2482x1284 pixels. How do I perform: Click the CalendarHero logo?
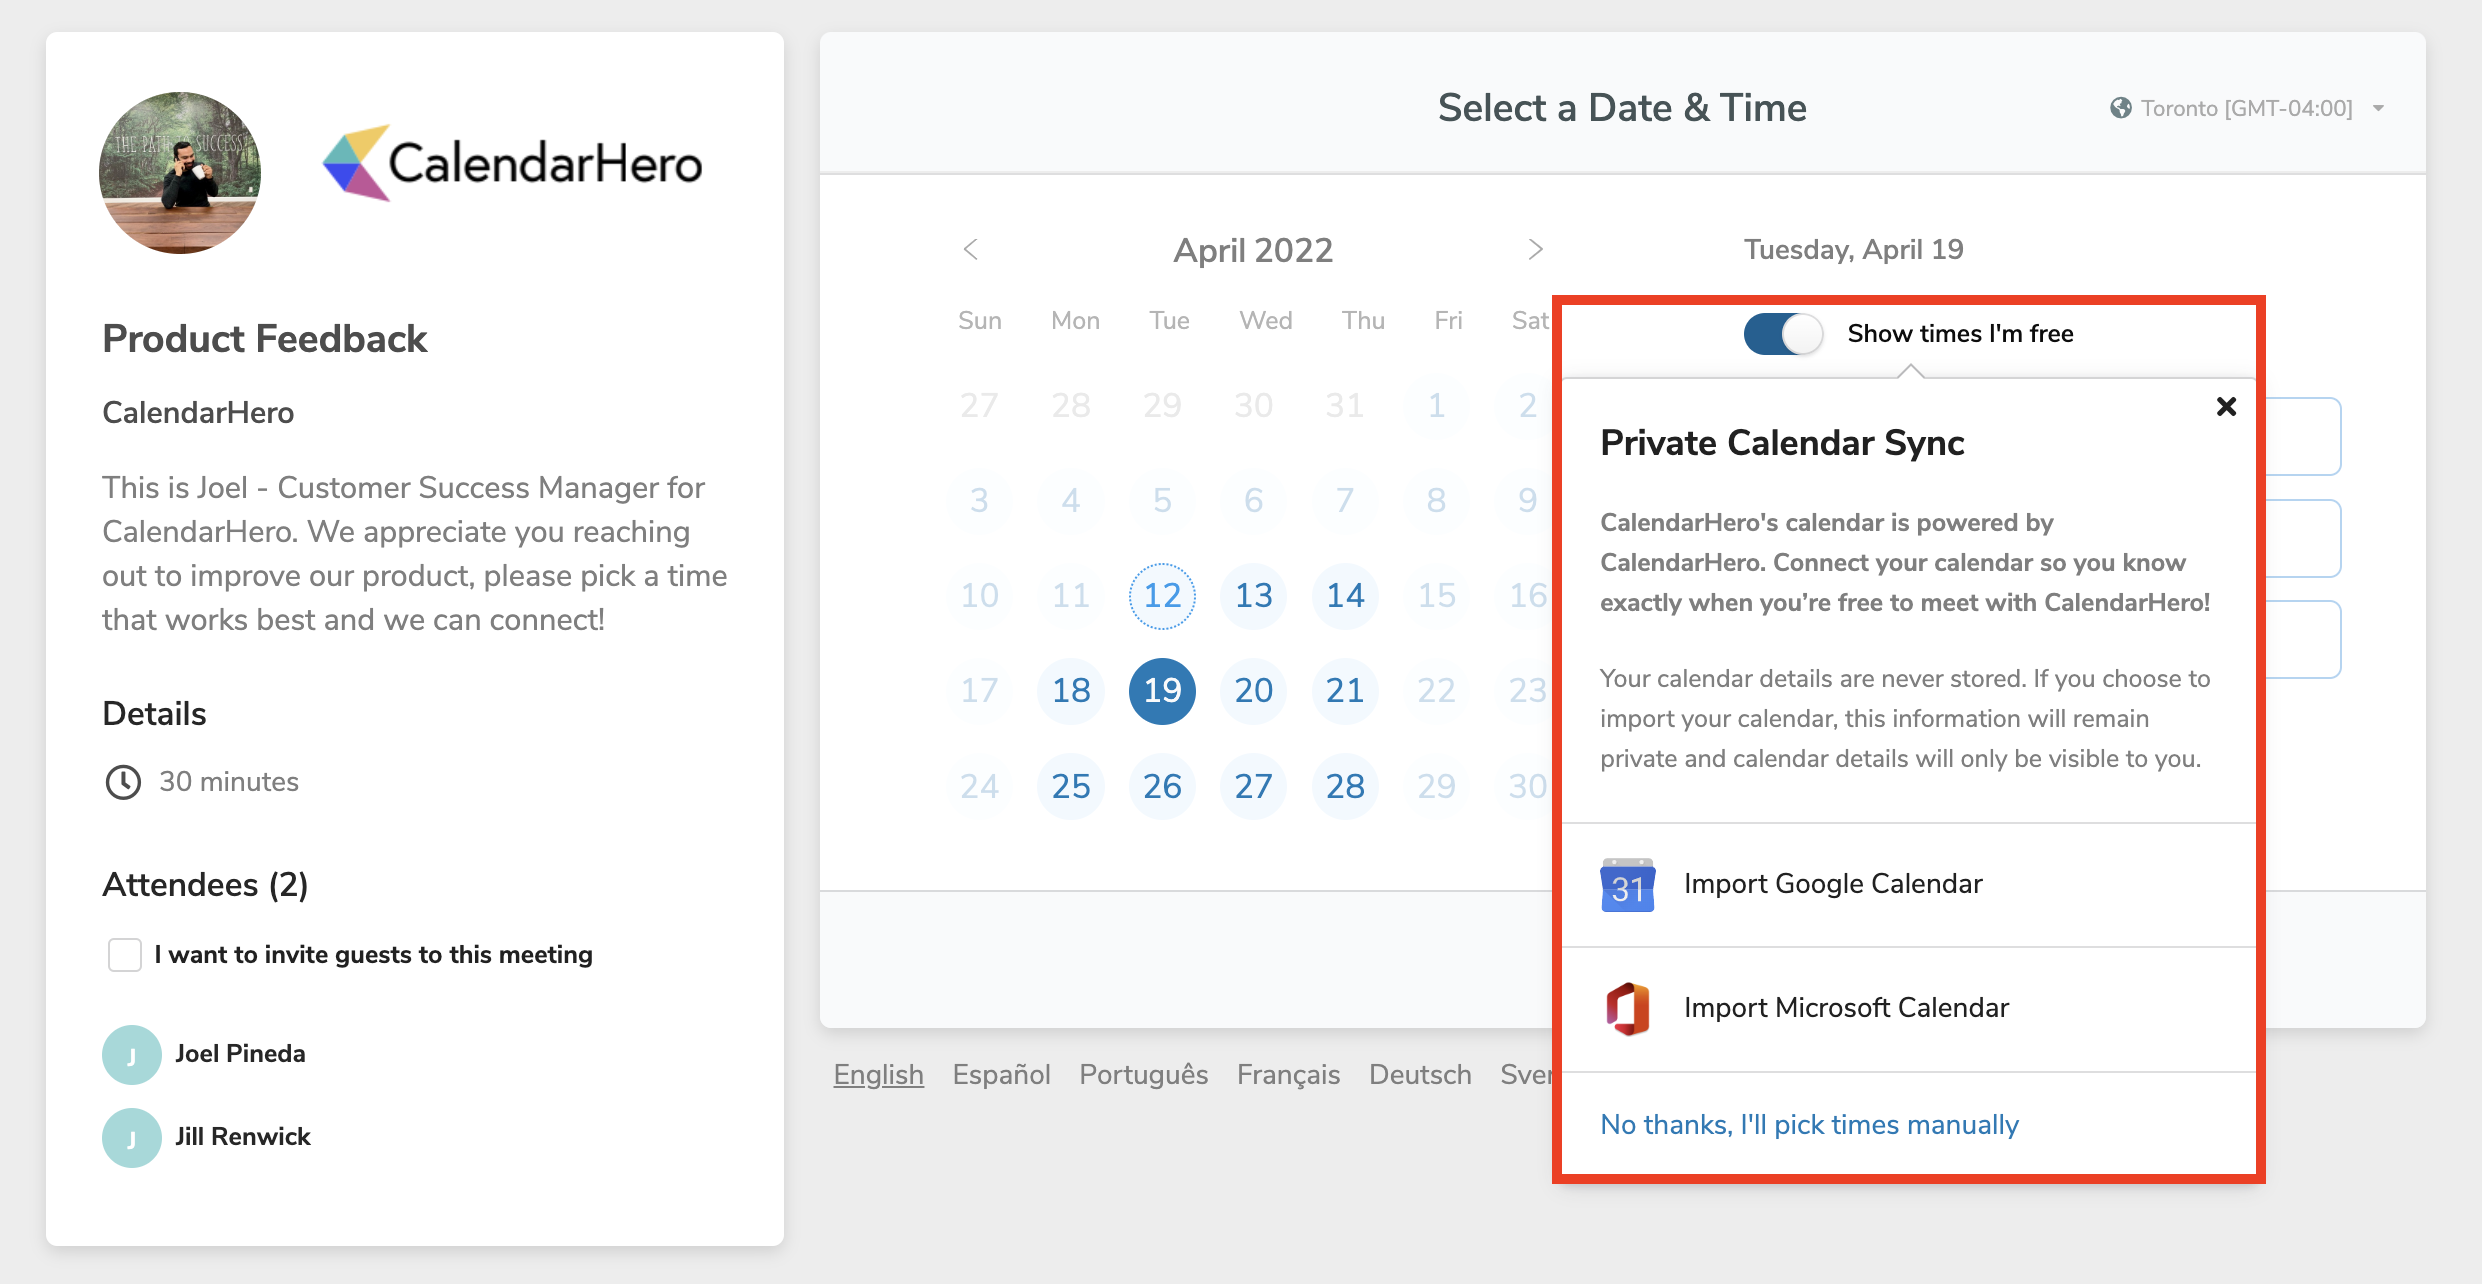512,163
